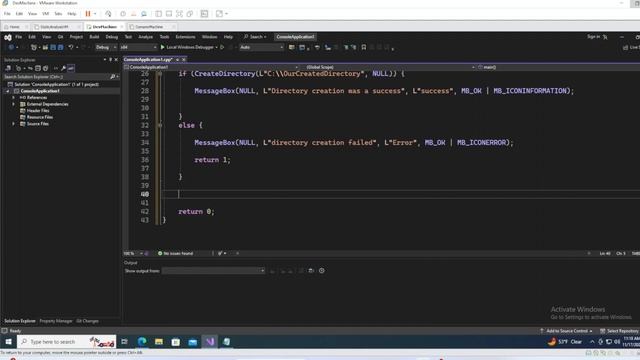640x360 pixels.
Task: Switch to the VMware Home tab
Action: coord(14,27)
